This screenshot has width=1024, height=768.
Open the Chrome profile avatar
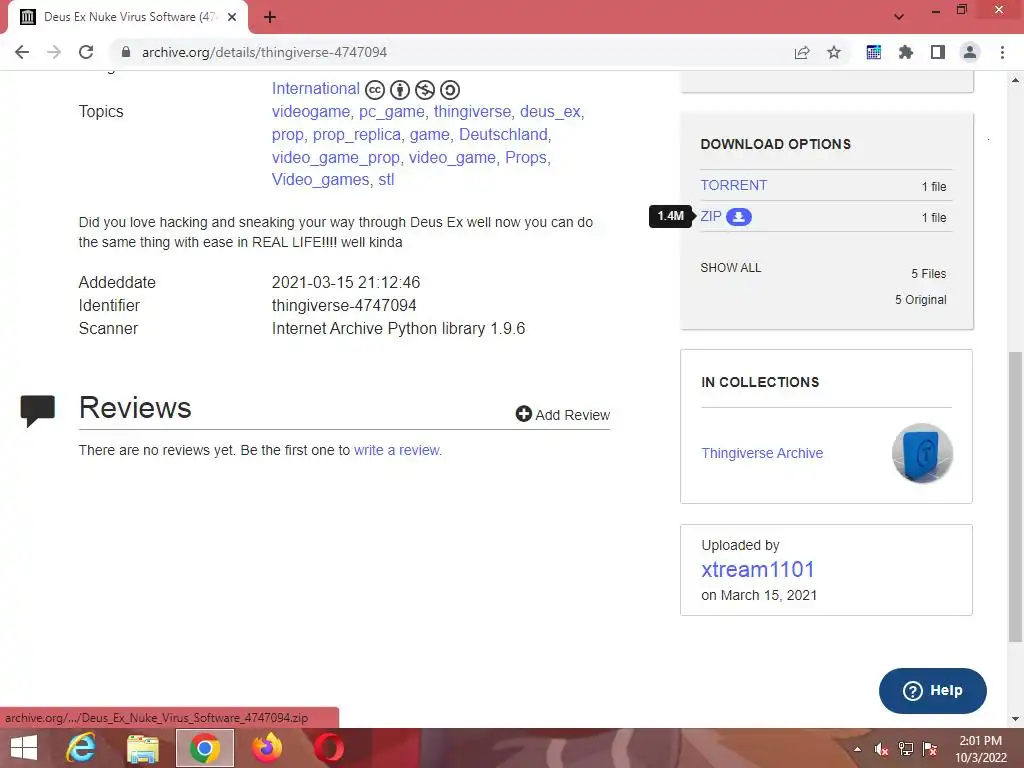coord(970,52)
